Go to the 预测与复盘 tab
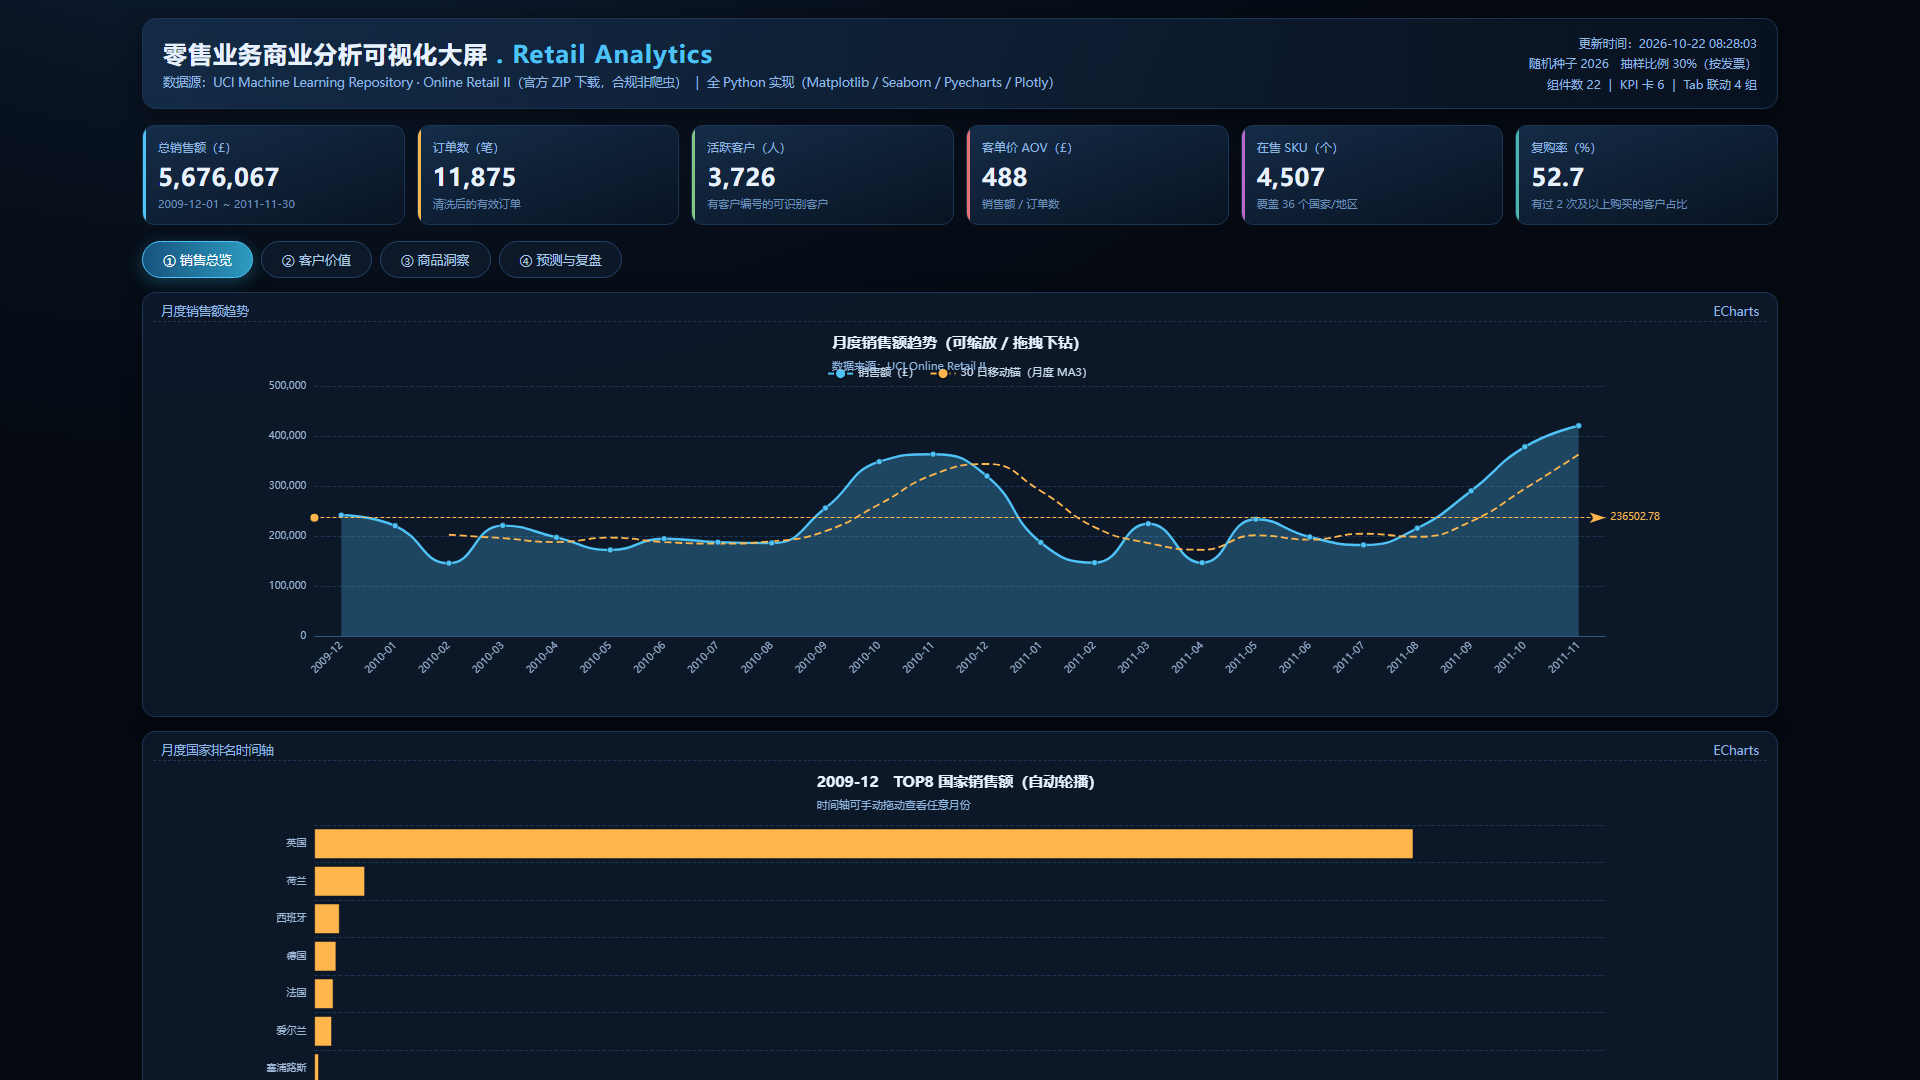1920x1080 pixels. pyautogui.click(x=560, y=260)
